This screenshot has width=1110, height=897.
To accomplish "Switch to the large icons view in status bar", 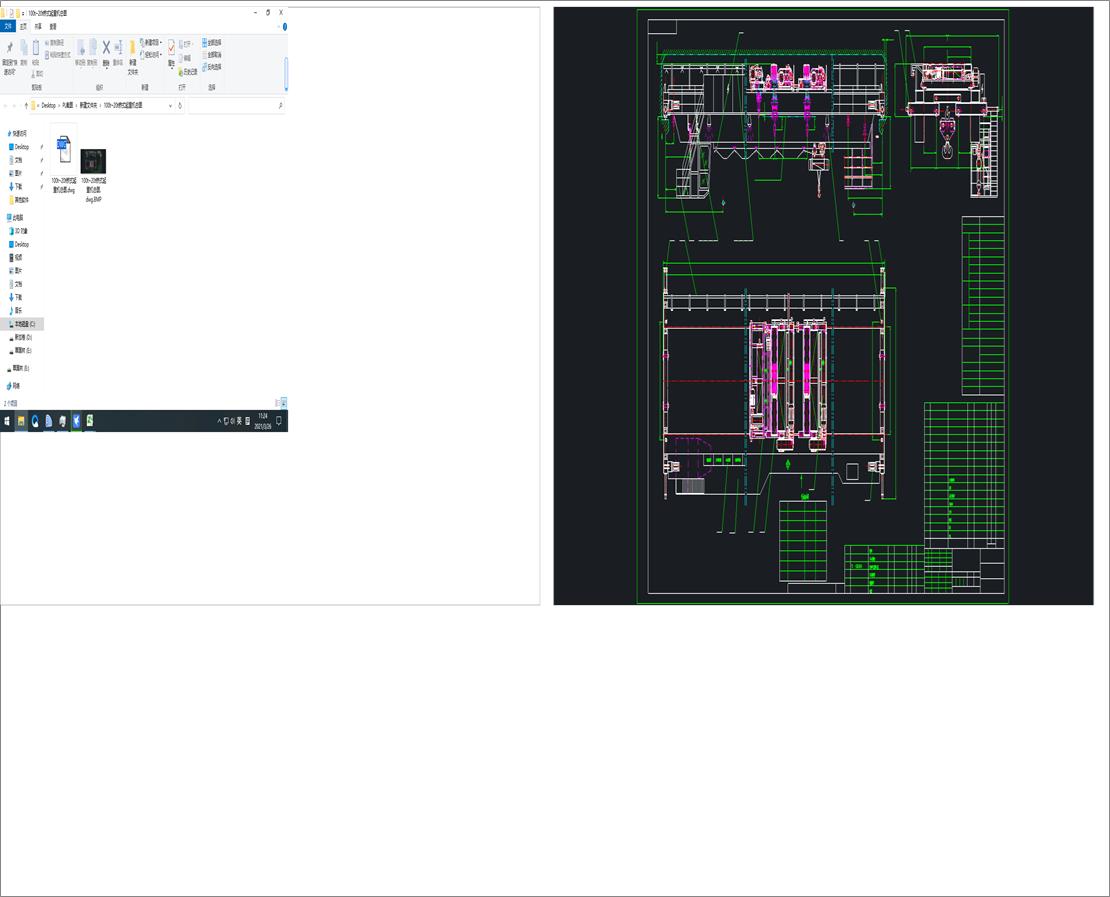I will (284, 403).
